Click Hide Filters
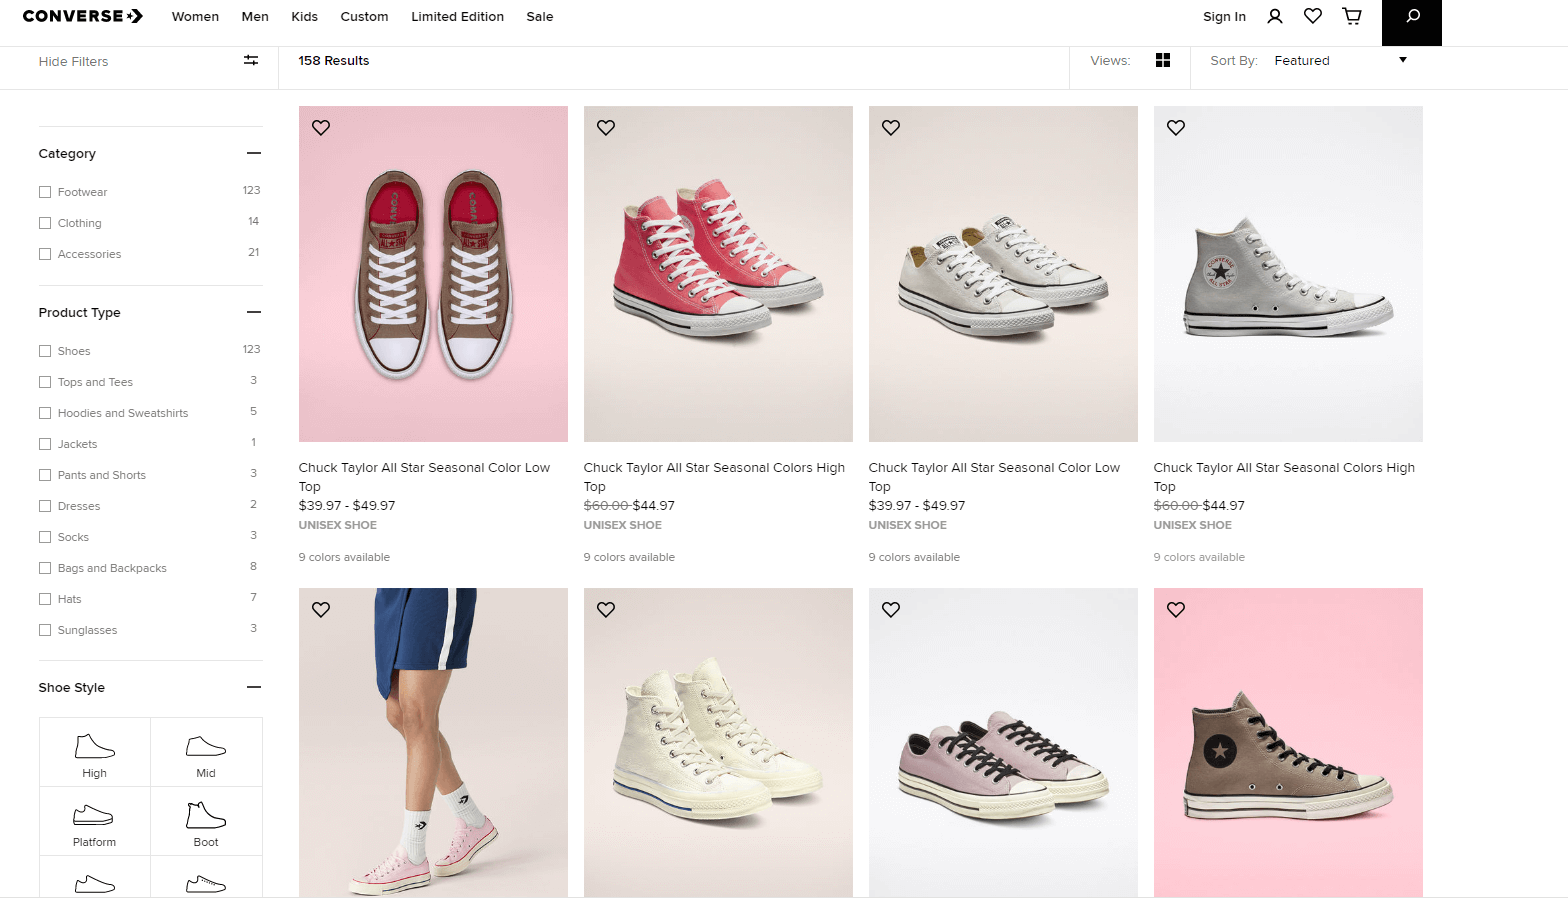The width and height of the screenshot is (1568, 899). (x=73, y=62)
